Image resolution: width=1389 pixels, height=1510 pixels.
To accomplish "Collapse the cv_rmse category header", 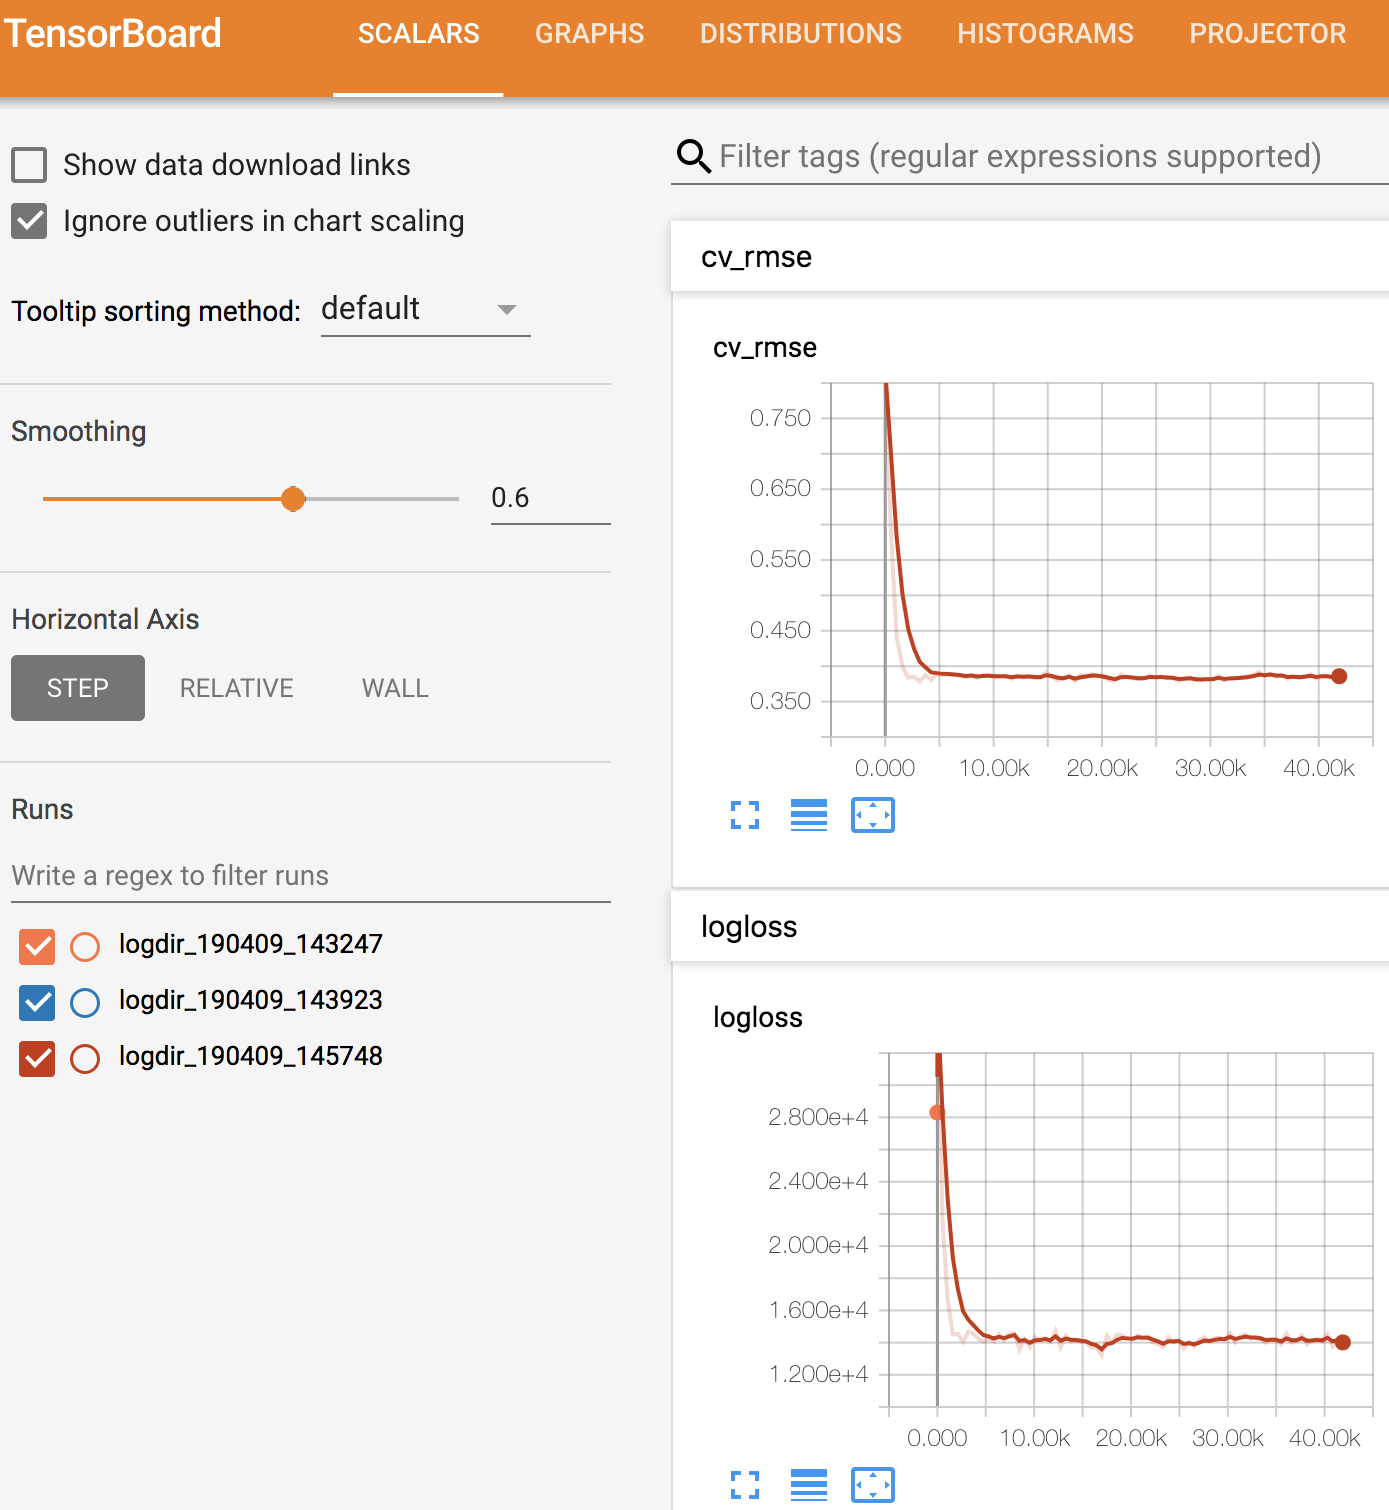I will click(1030, 257).
